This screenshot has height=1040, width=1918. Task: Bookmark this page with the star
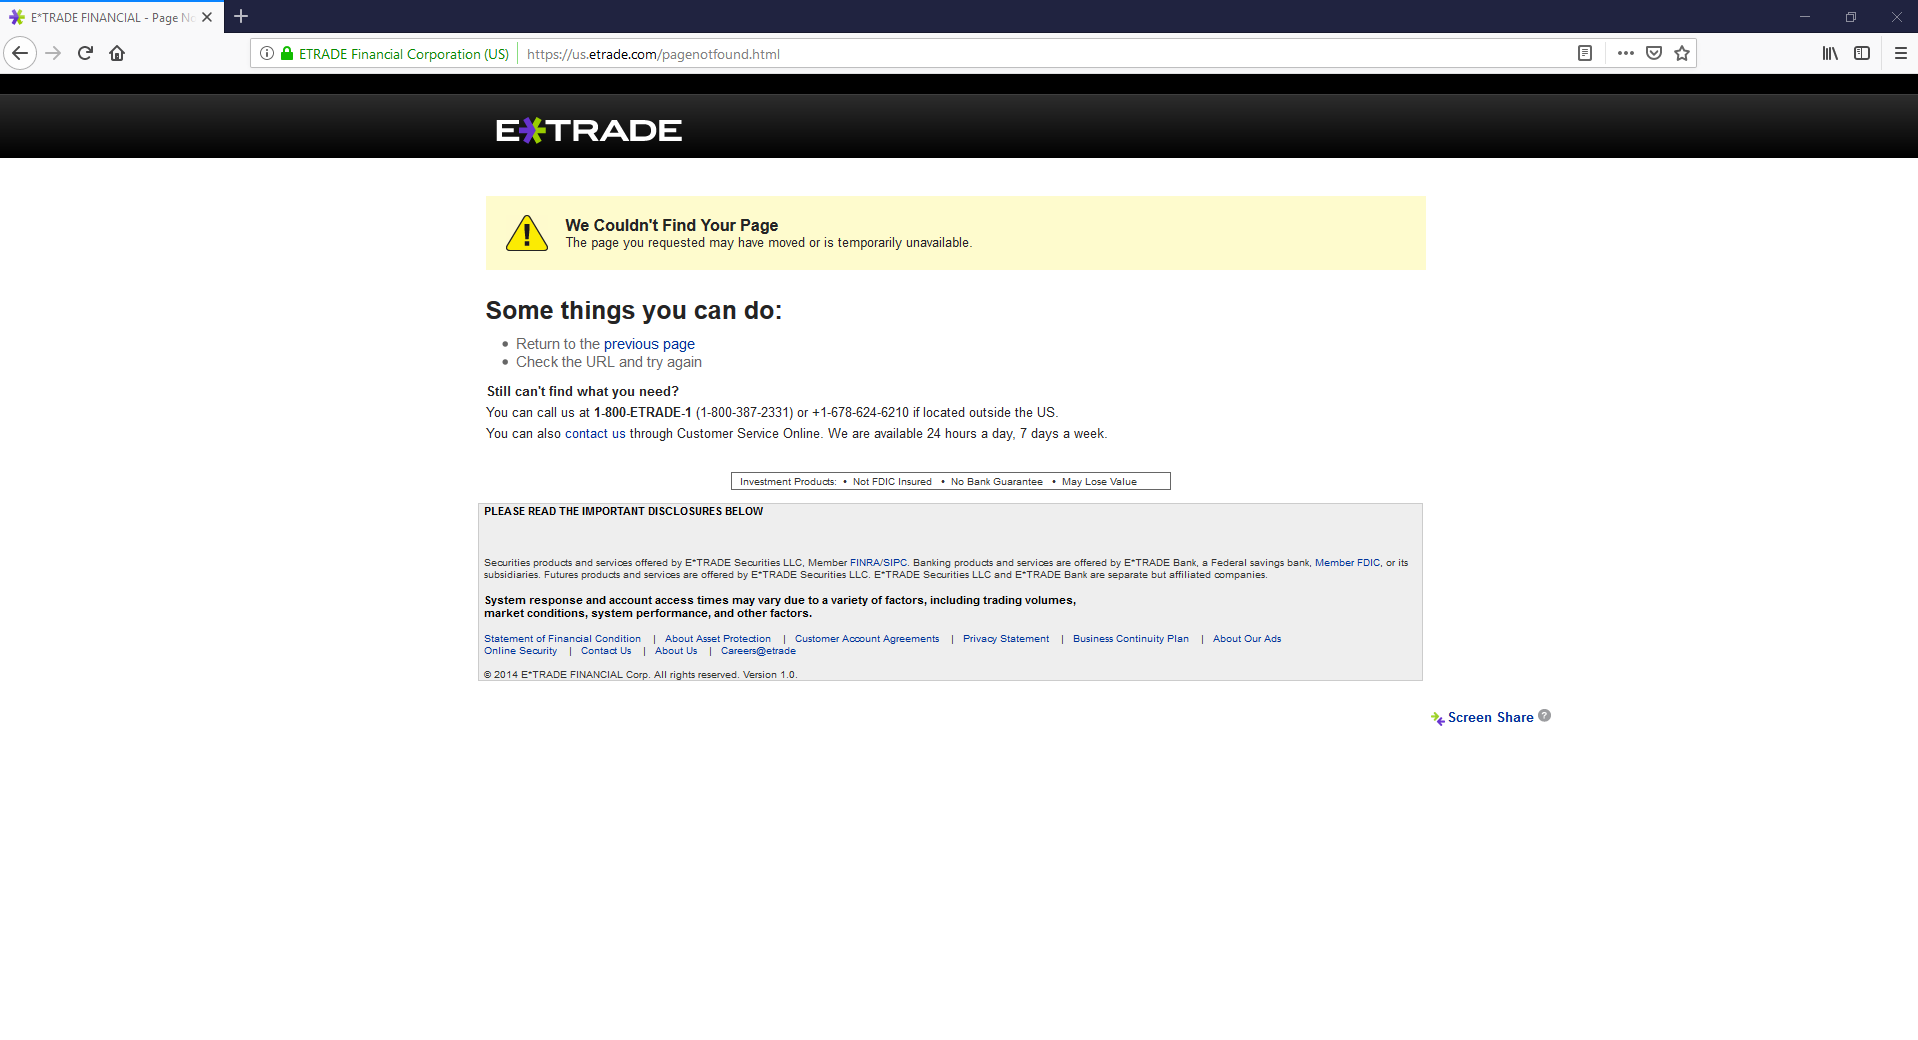tap(1682, 53)
